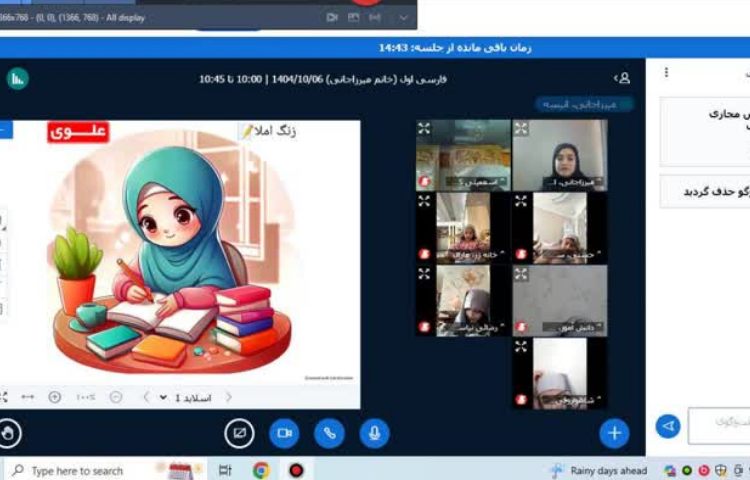The image size is (750, 480).
Task: Open the Rainy days ahead weather widget
Action: 598,471
